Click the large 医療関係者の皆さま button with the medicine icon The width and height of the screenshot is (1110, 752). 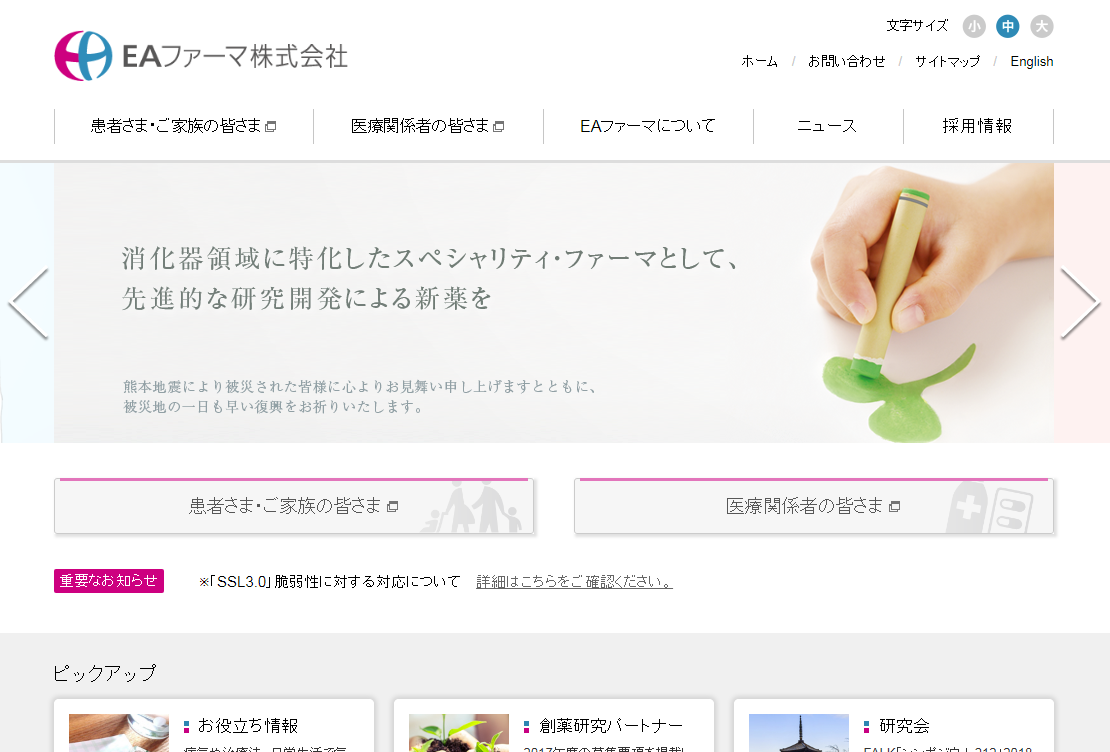[x=813, y=506]
